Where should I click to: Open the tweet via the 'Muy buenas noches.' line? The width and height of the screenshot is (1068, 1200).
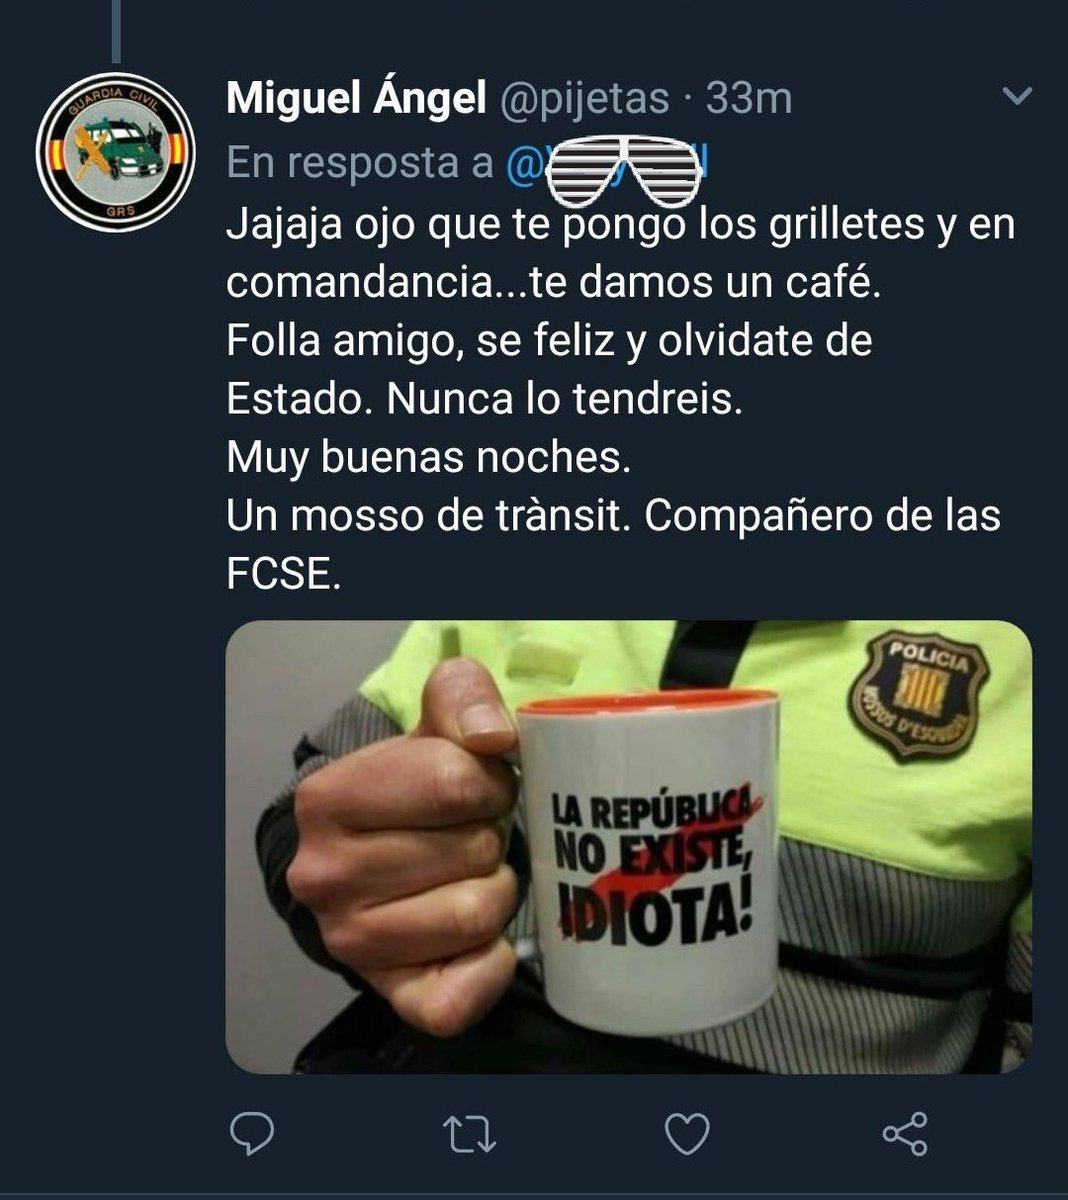point(429,457)
